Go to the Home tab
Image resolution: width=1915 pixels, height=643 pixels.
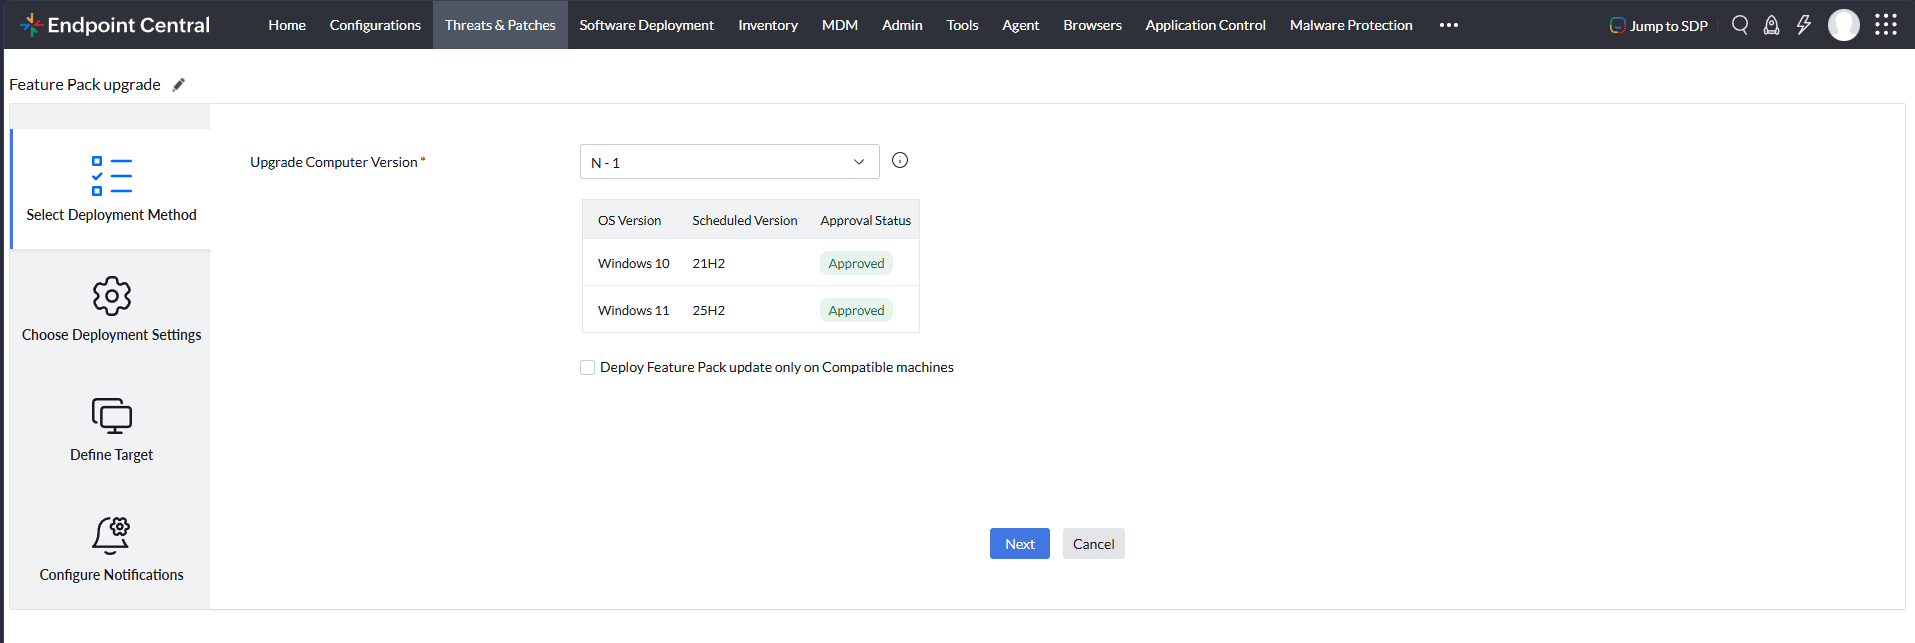click(287, 25)
